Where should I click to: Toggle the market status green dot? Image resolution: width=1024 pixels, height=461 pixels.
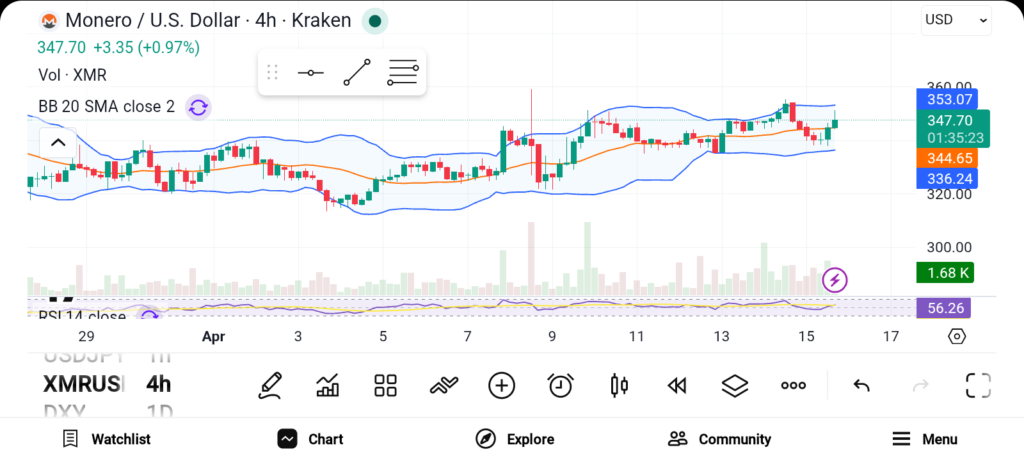pyautogui.click(x=375, y=20)
